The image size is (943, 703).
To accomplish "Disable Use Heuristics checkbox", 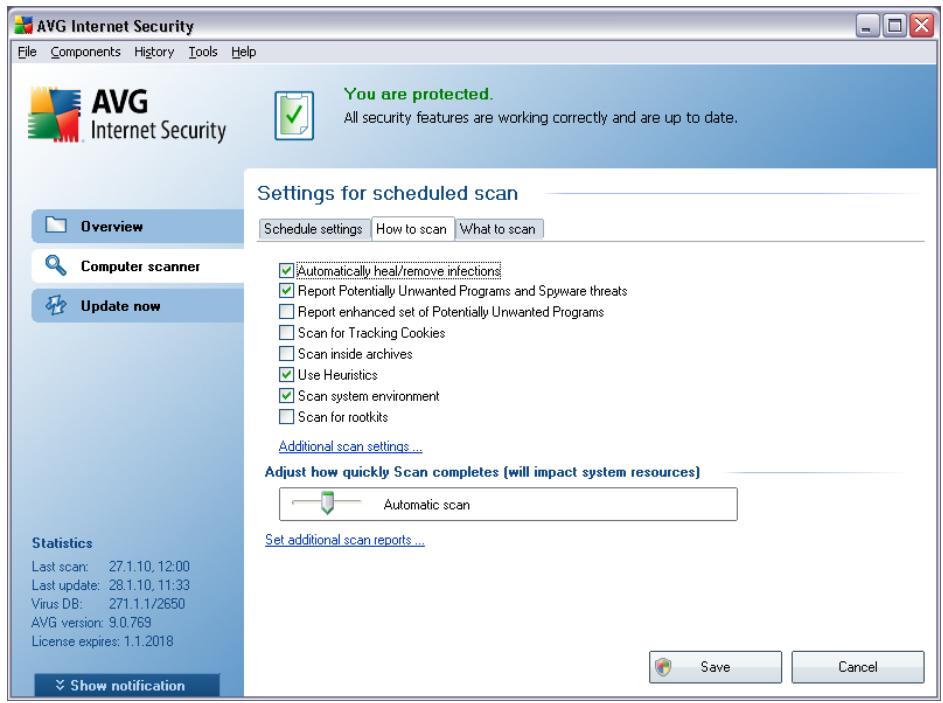I will pyautogui.click(x=286, y=375).
